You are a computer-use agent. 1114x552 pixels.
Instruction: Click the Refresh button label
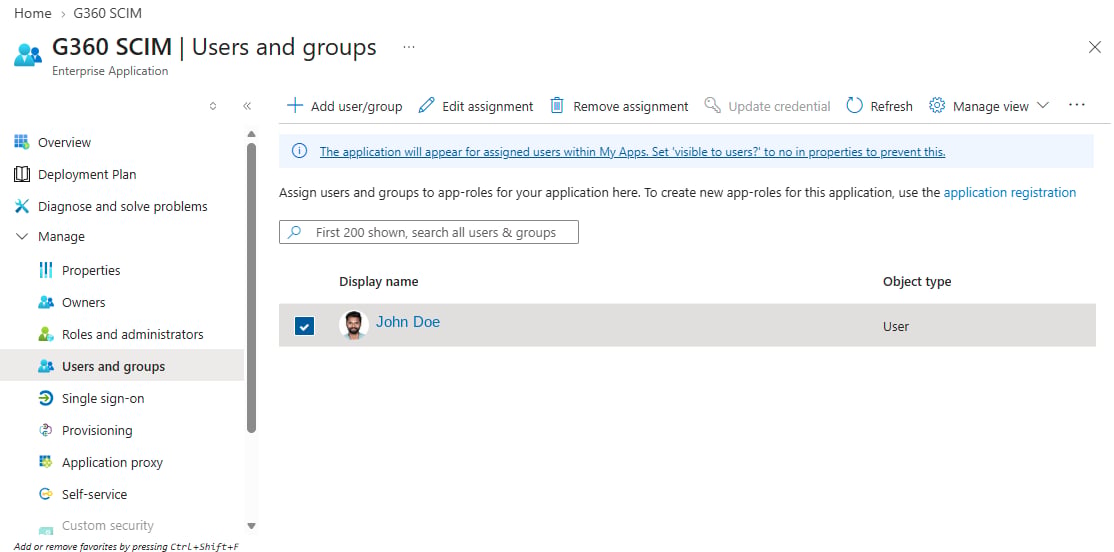[892, 106]
